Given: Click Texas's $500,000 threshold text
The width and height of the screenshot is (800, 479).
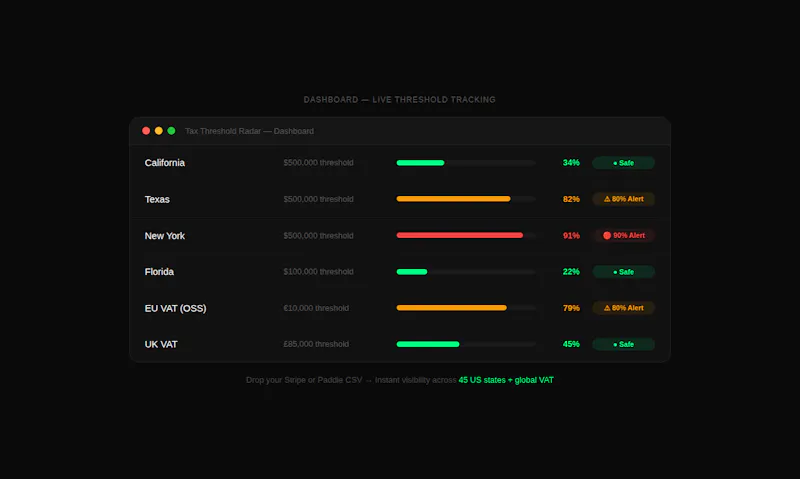Looking at the screenshot, I should point(318,199).
